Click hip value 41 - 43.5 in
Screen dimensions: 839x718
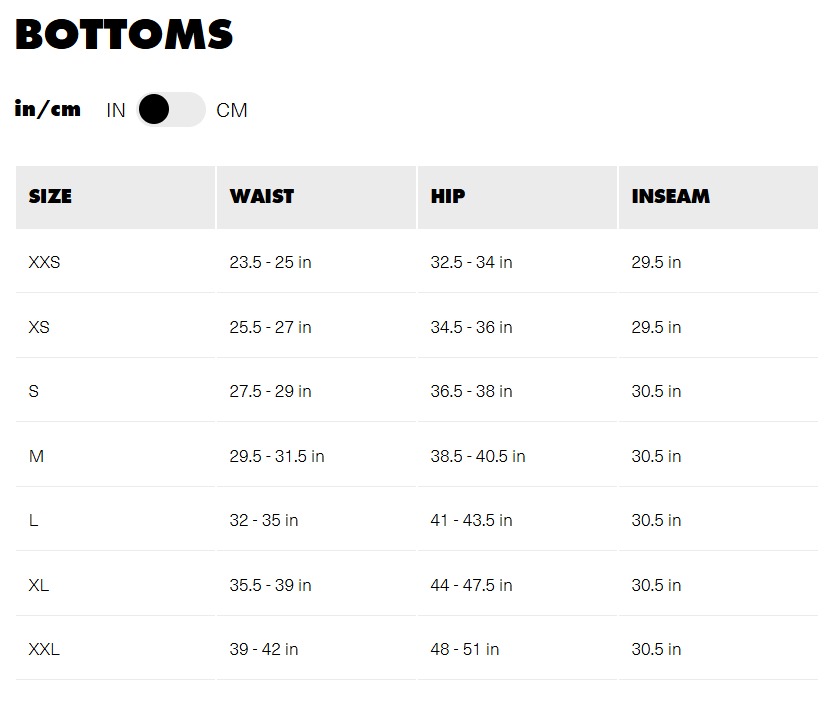tap(471, 521)
